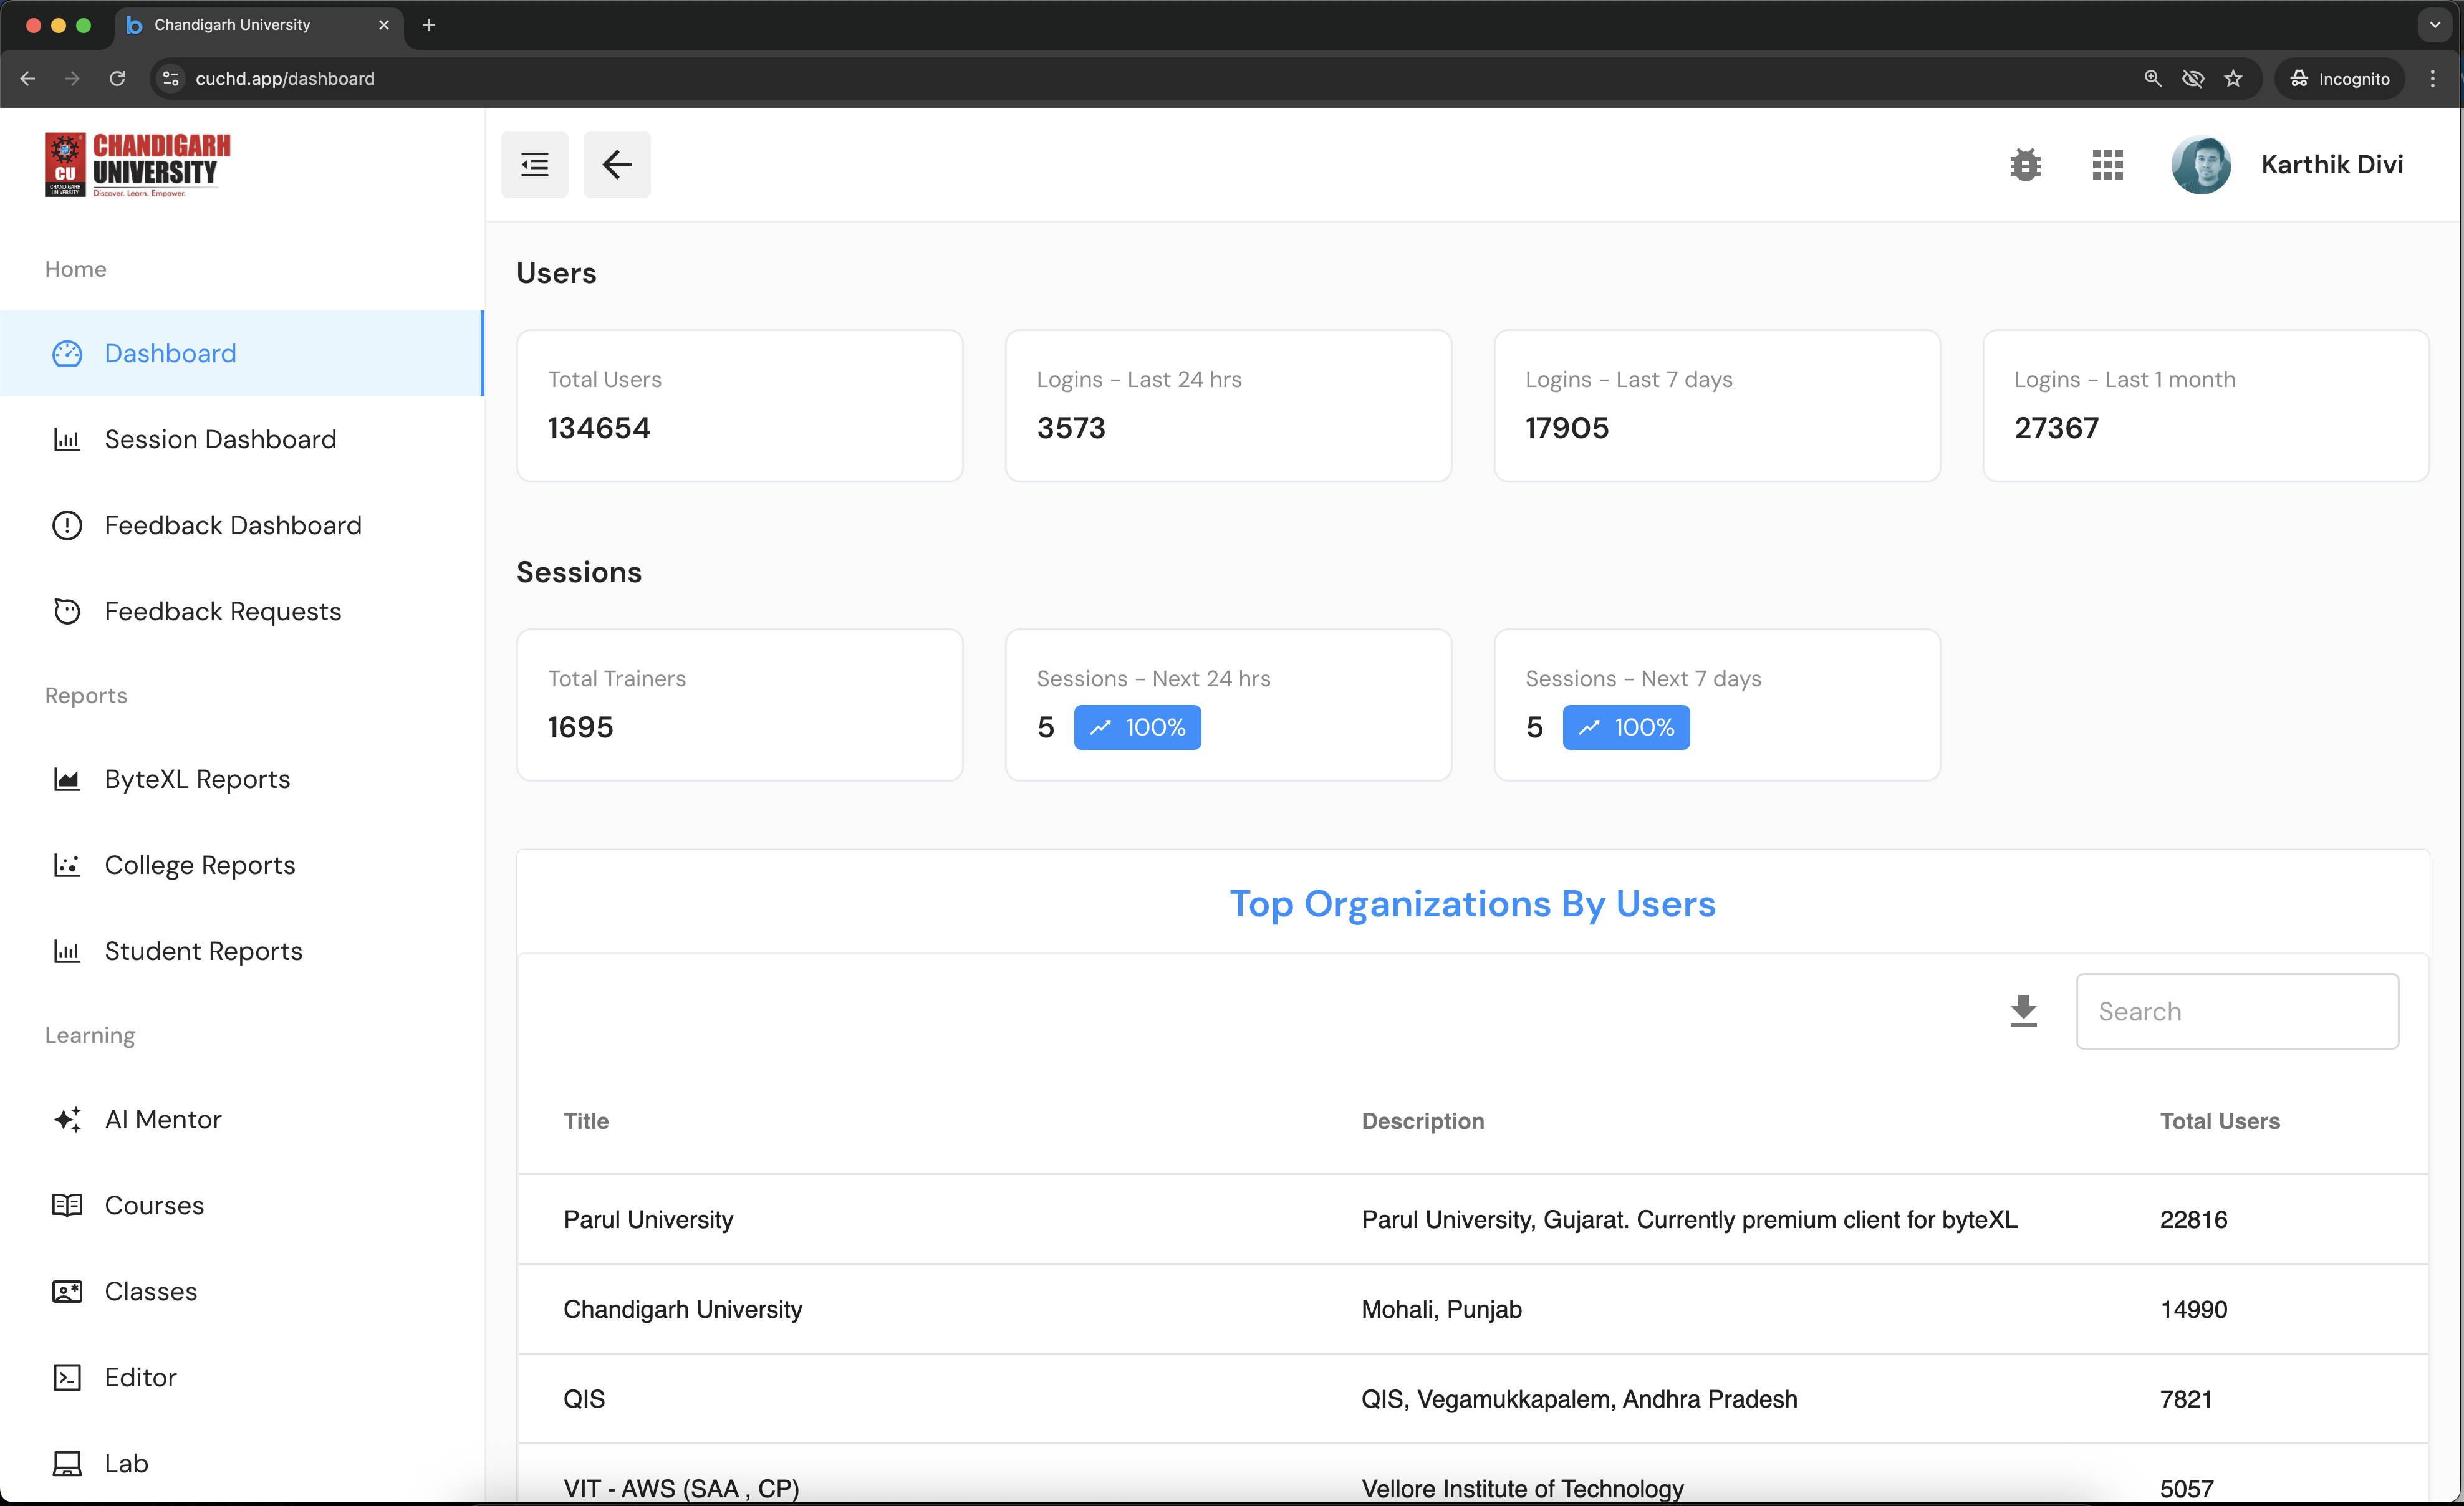Click the eye-slash tracking protection icon
Viewport: 2464px width, 1506px height.
[2193, 78]
